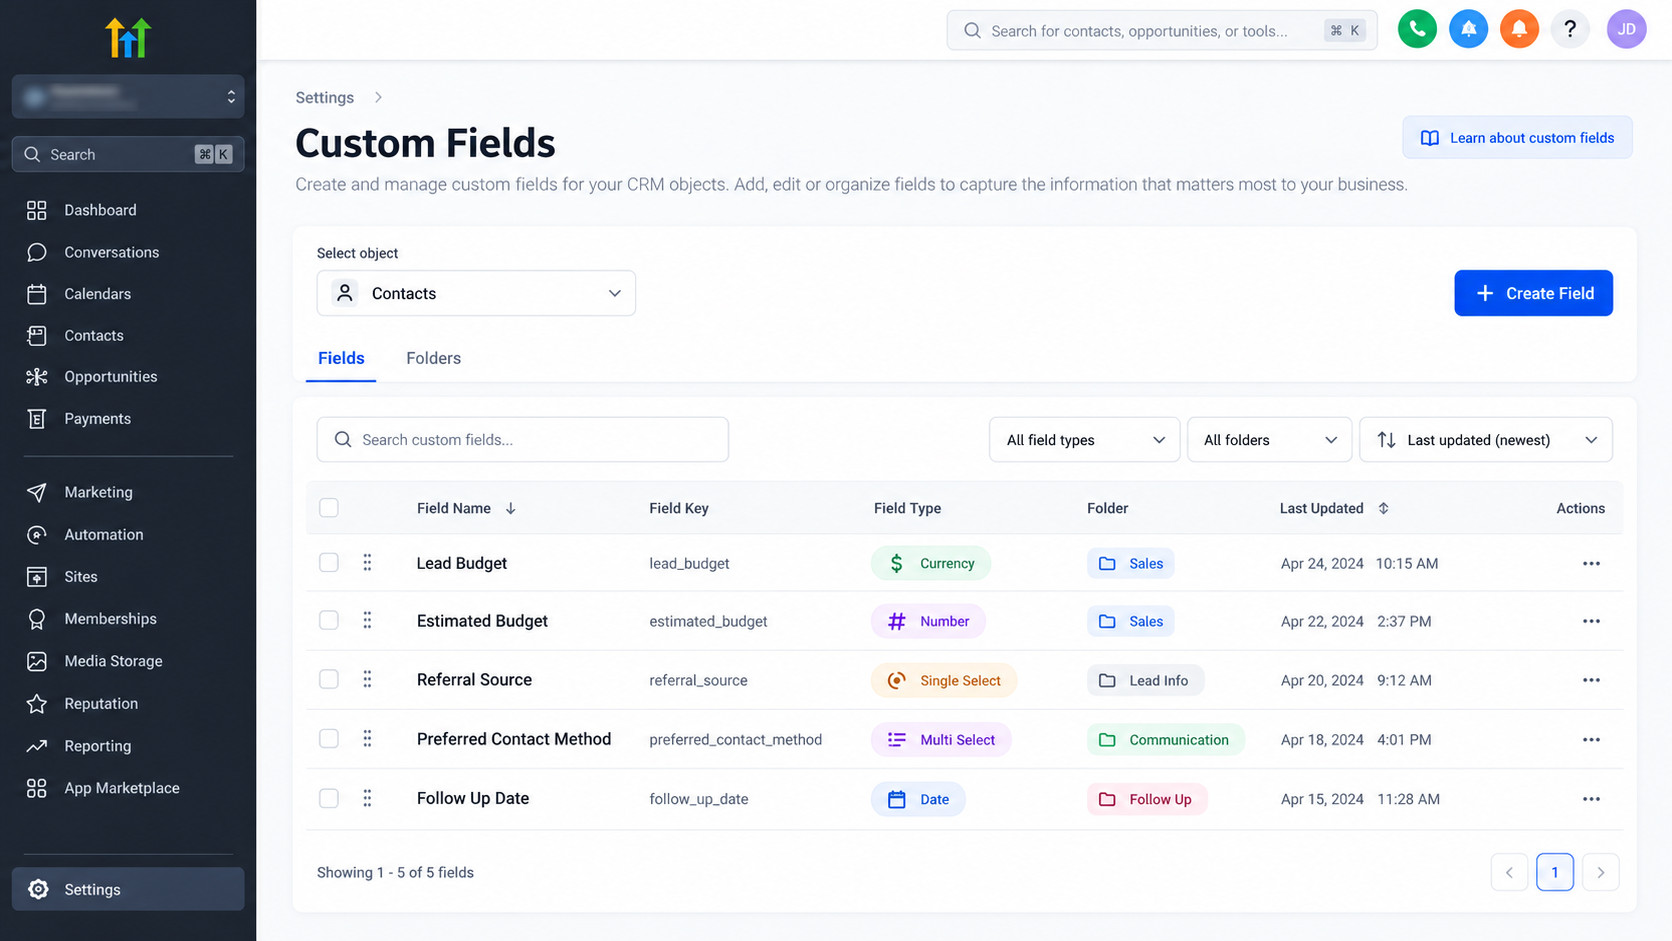The image size is (1672, 941).
Task: Open actions menu for Estimated Budget row
Action: pyautogui.click(x=1591, y=621)
